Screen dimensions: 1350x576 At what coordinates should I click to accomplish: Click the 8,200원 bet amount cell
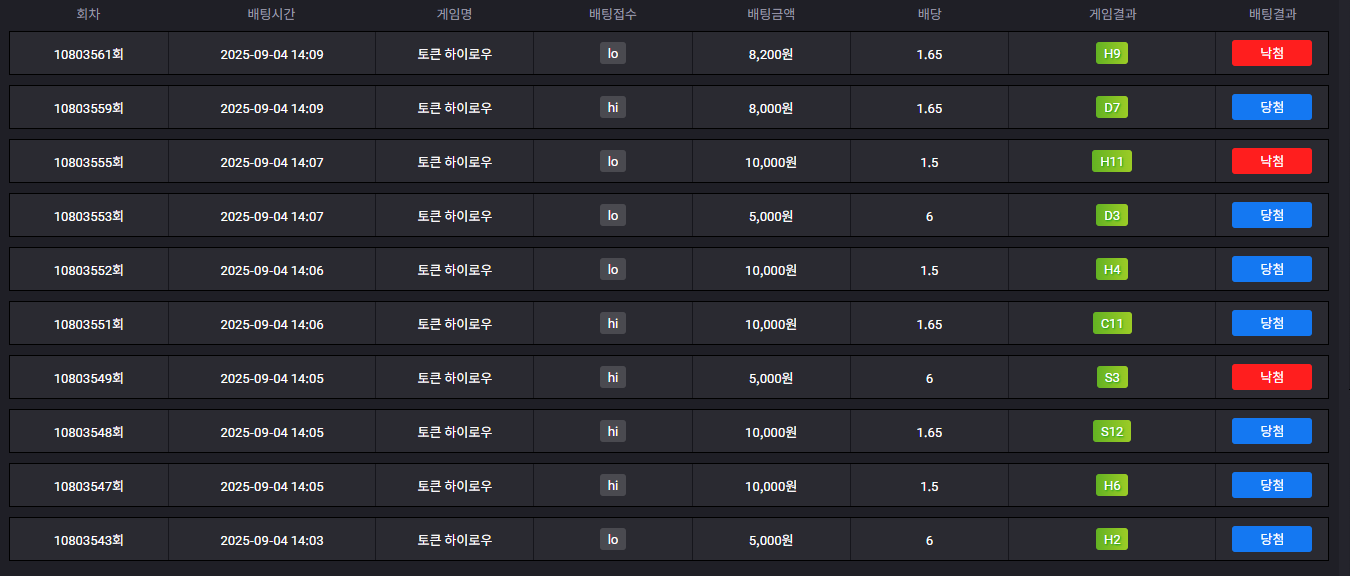pos(771,53)
